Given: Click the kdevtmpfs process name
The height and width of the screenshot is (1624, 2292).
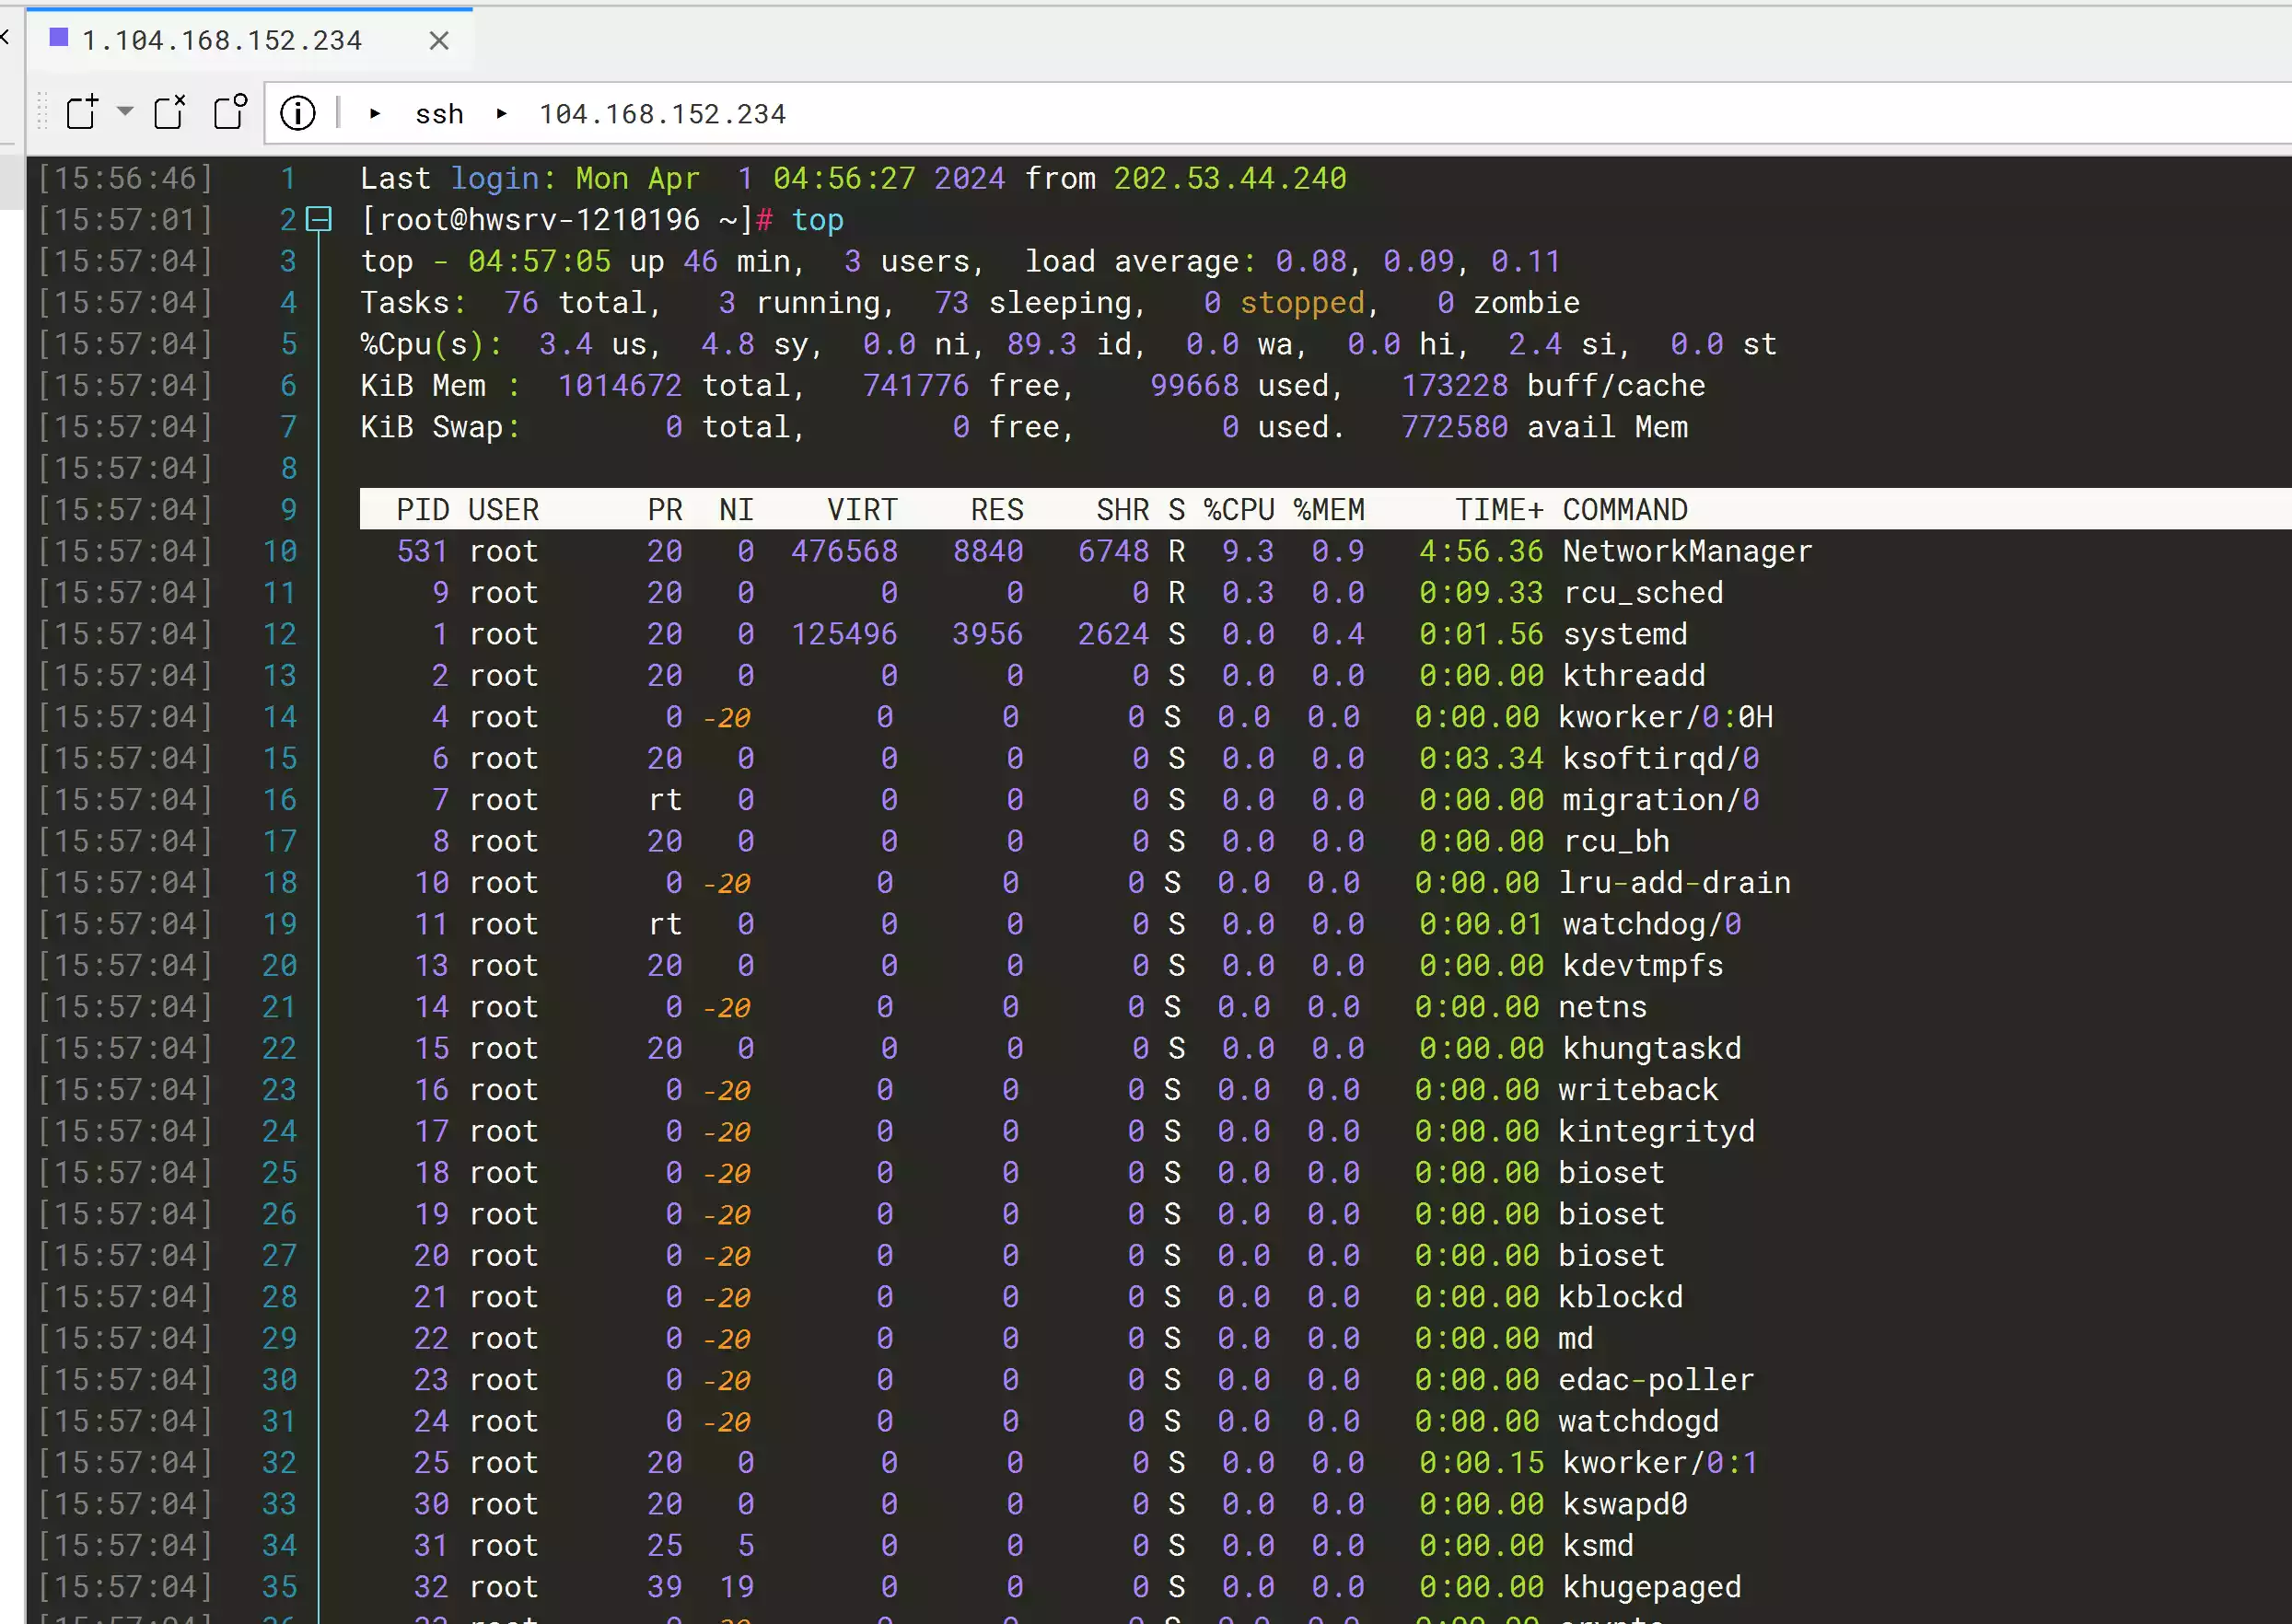Looking at the screenshot, I should (x=1643, y=966).
